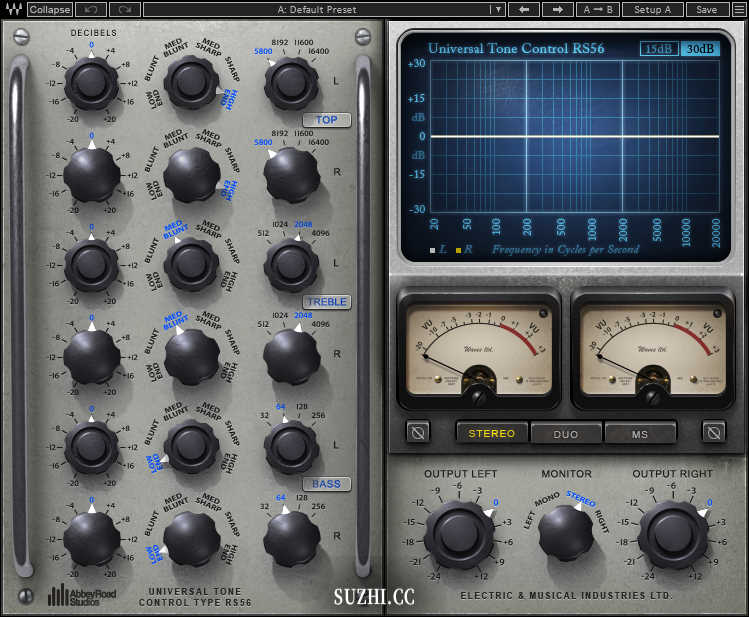Select the DUO mode tab
Viewport: 749px width, 617px height.
pyautogui.click(x=566, y=433)
